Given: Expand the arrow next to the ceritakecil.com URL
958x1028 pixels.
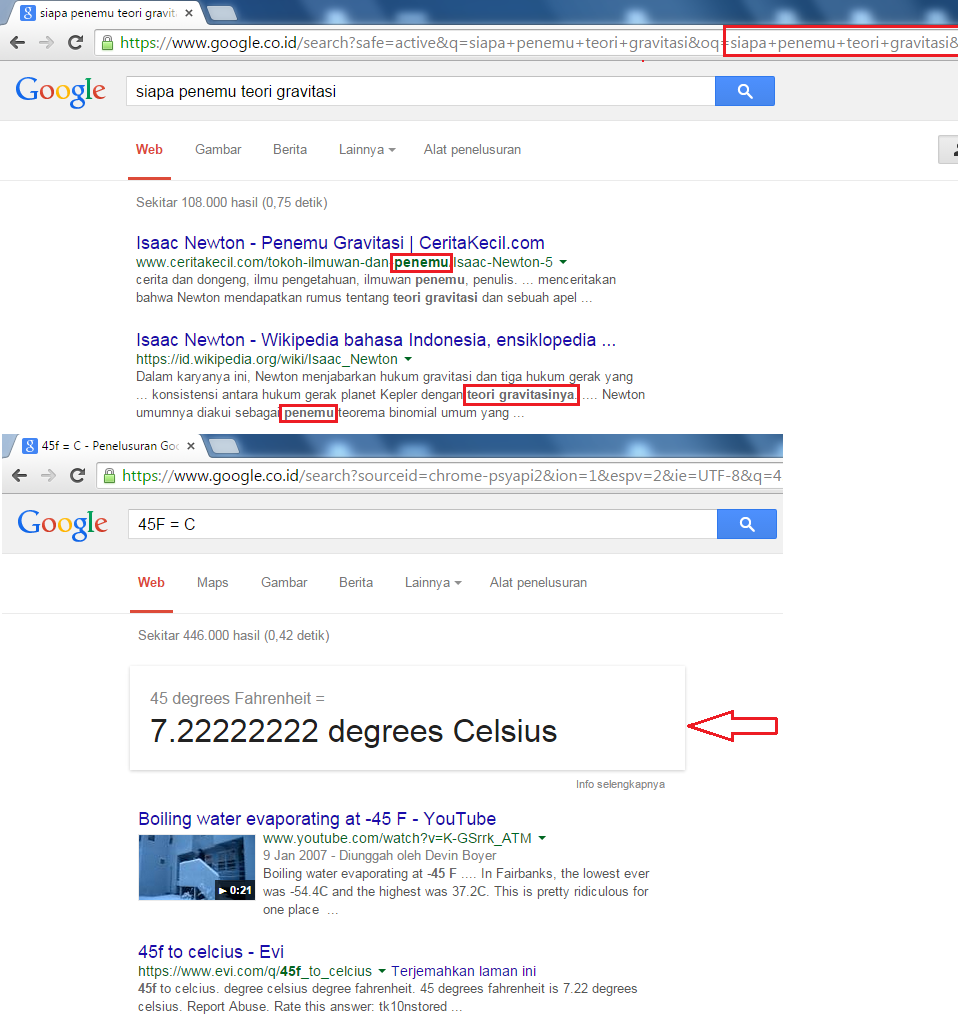Looking at the screenshot, I should coord(563,262).
